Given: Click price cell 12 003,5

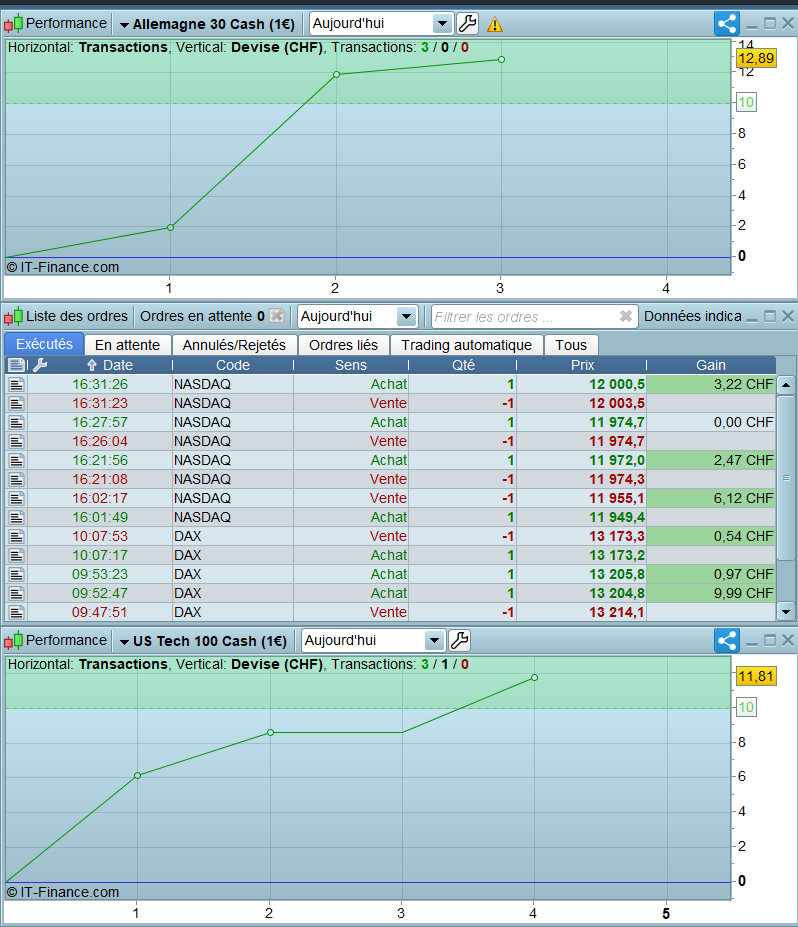Looking at the screenshot, I should click(x=582, y=403).
